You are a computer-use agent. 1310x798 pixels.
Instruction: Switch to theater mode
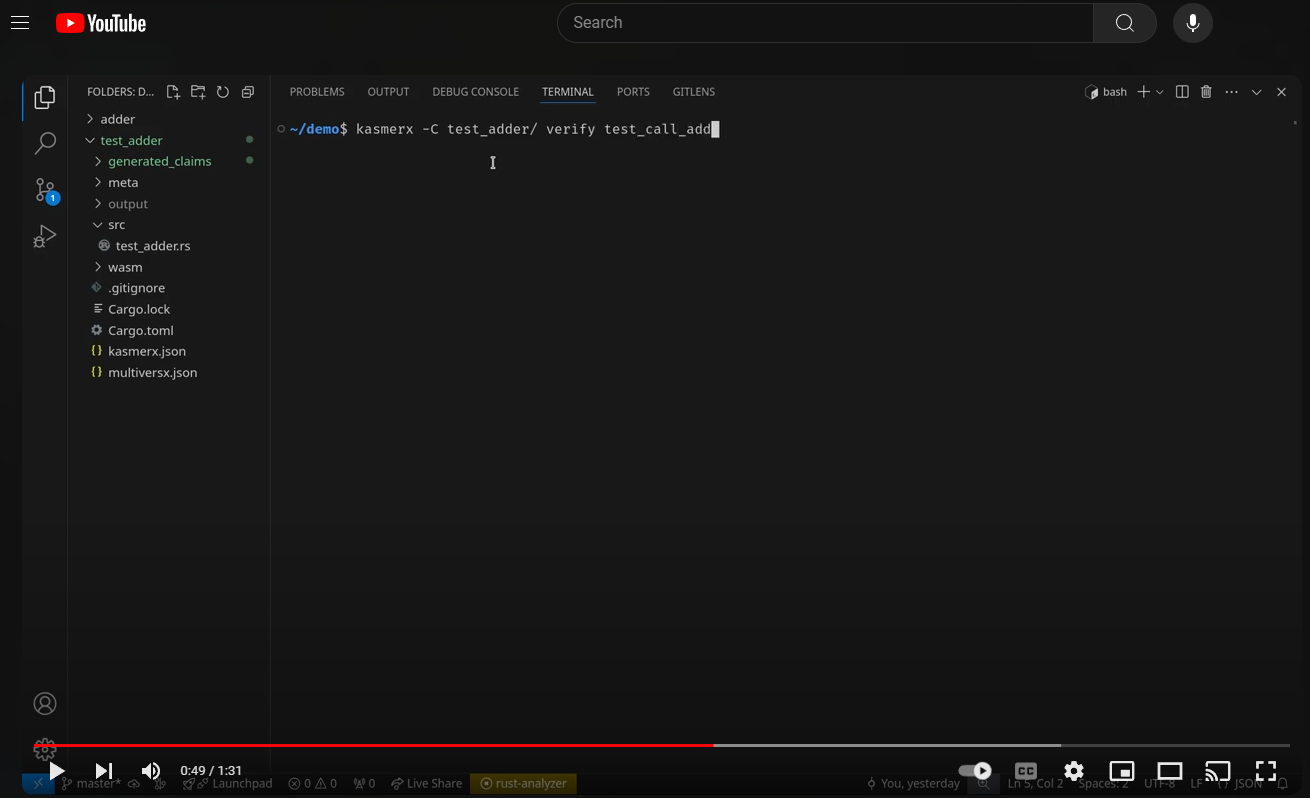click(x=1170, y=771)
